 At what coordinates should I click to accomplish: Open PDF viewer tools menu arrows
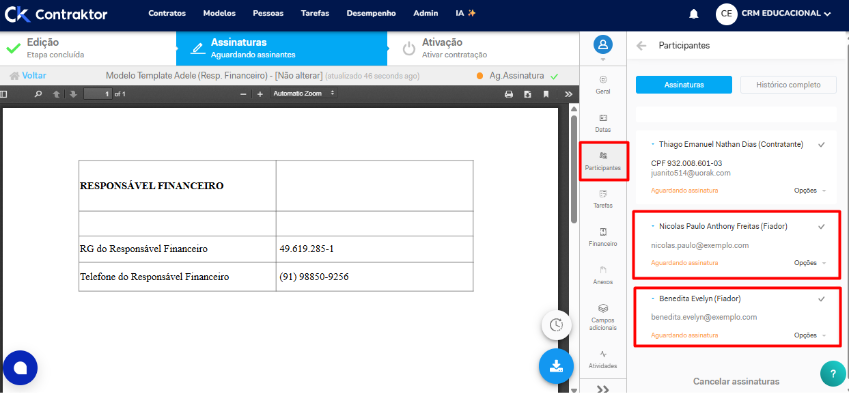[568, 94]
